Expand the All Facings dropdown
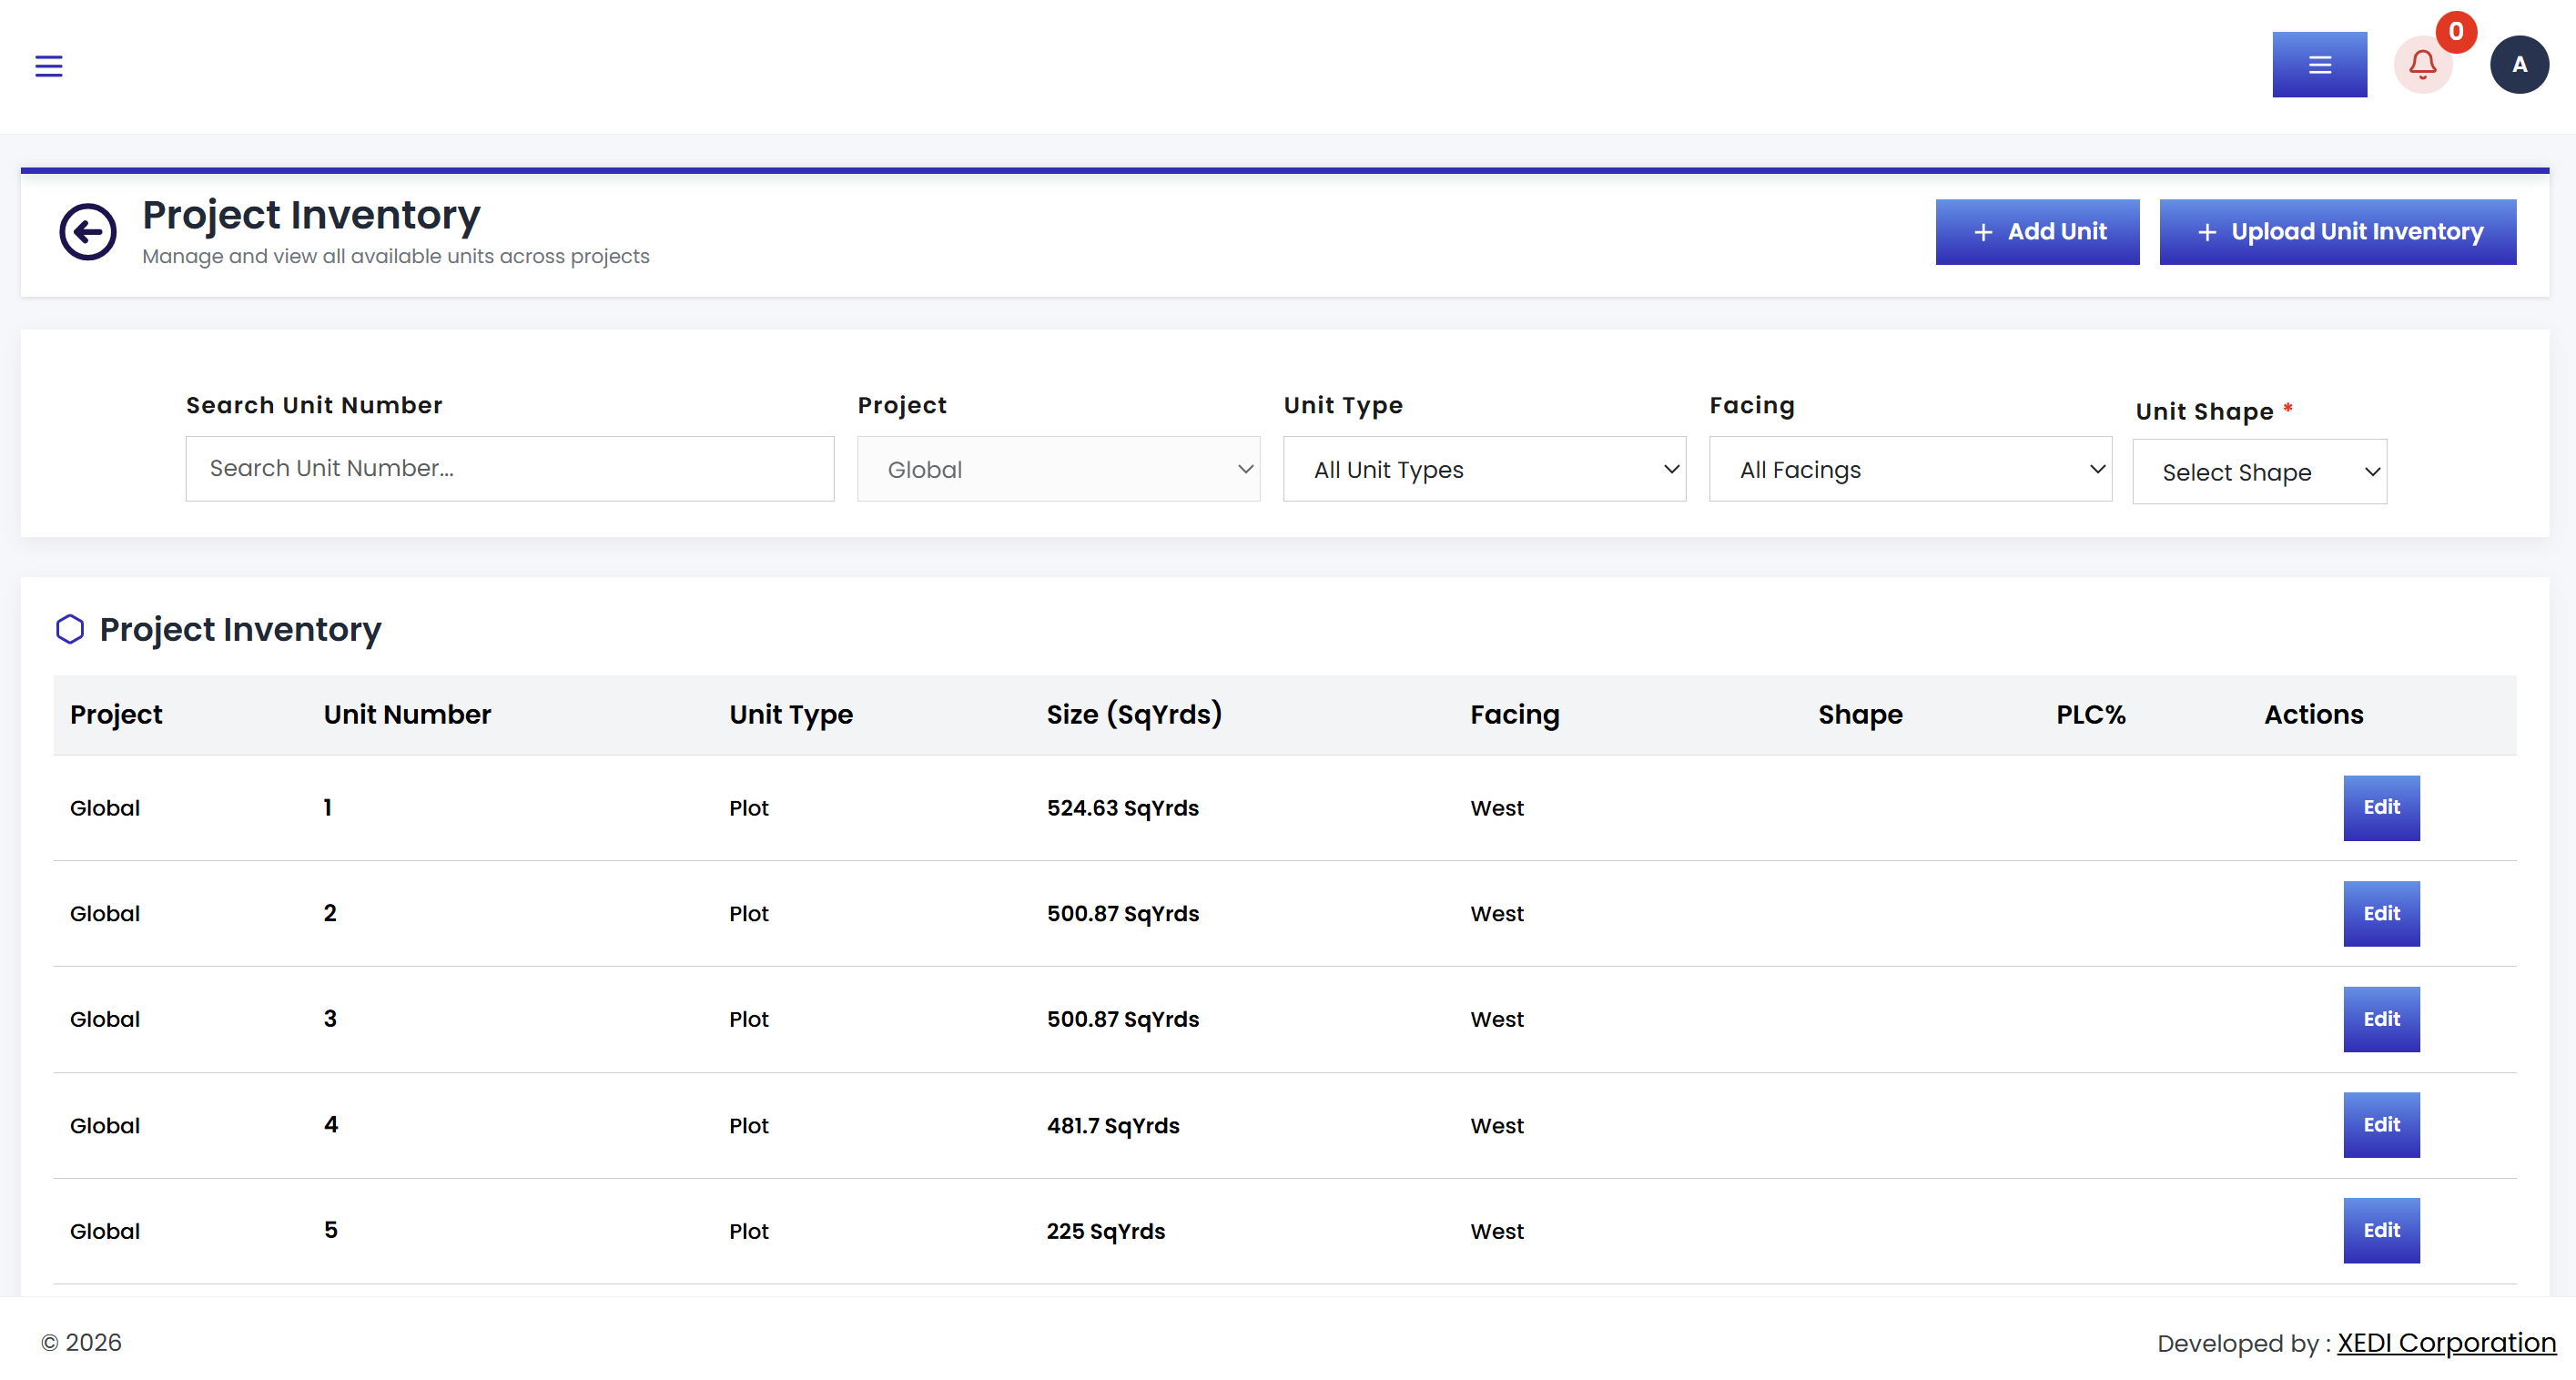 (1910, 468)
